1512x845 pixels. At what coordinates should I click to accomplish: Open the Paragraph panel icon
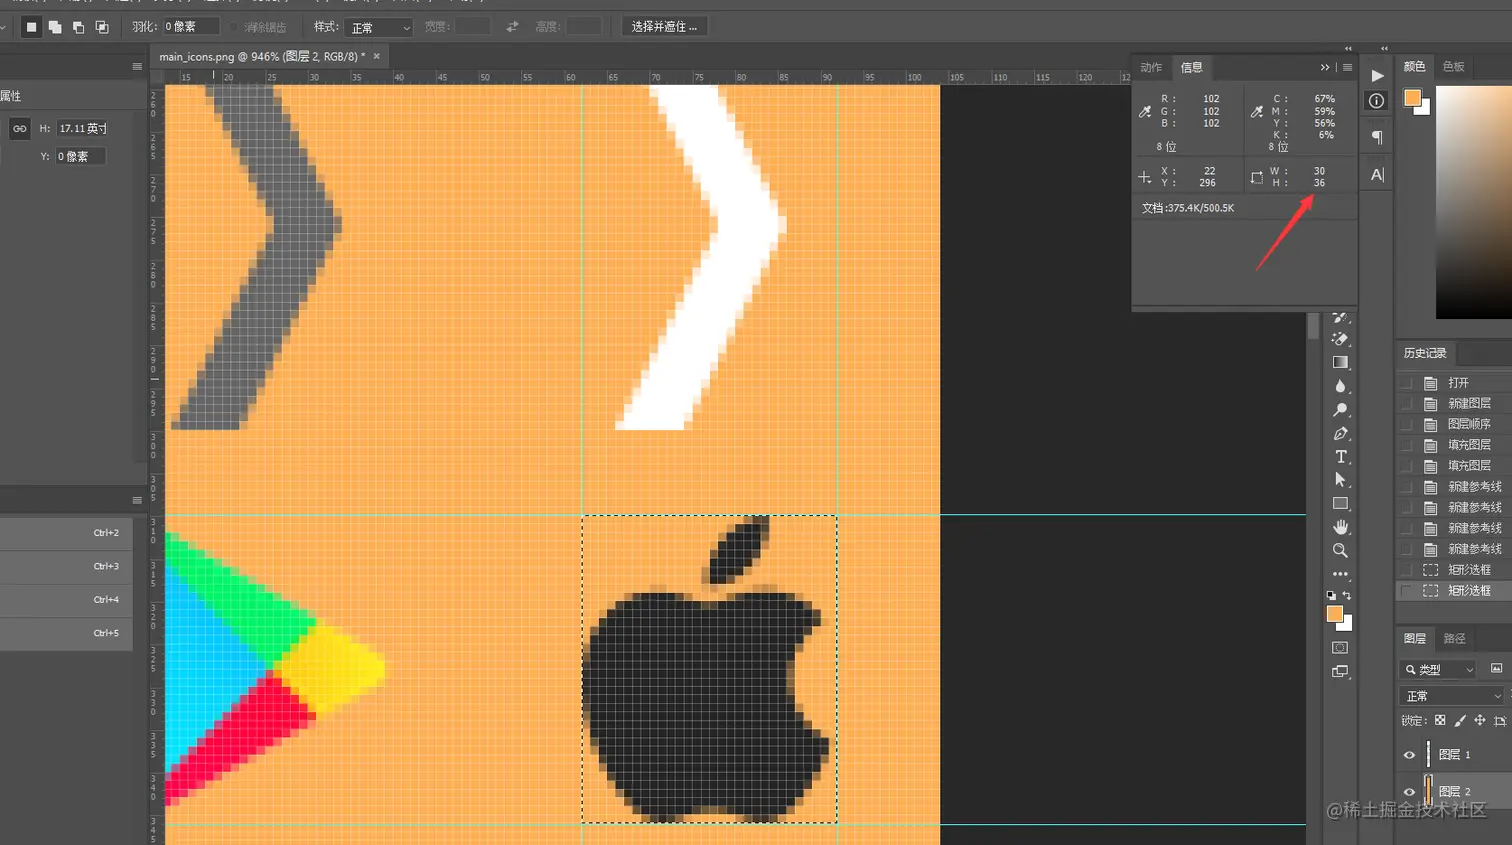click(x=1377, y=137)
